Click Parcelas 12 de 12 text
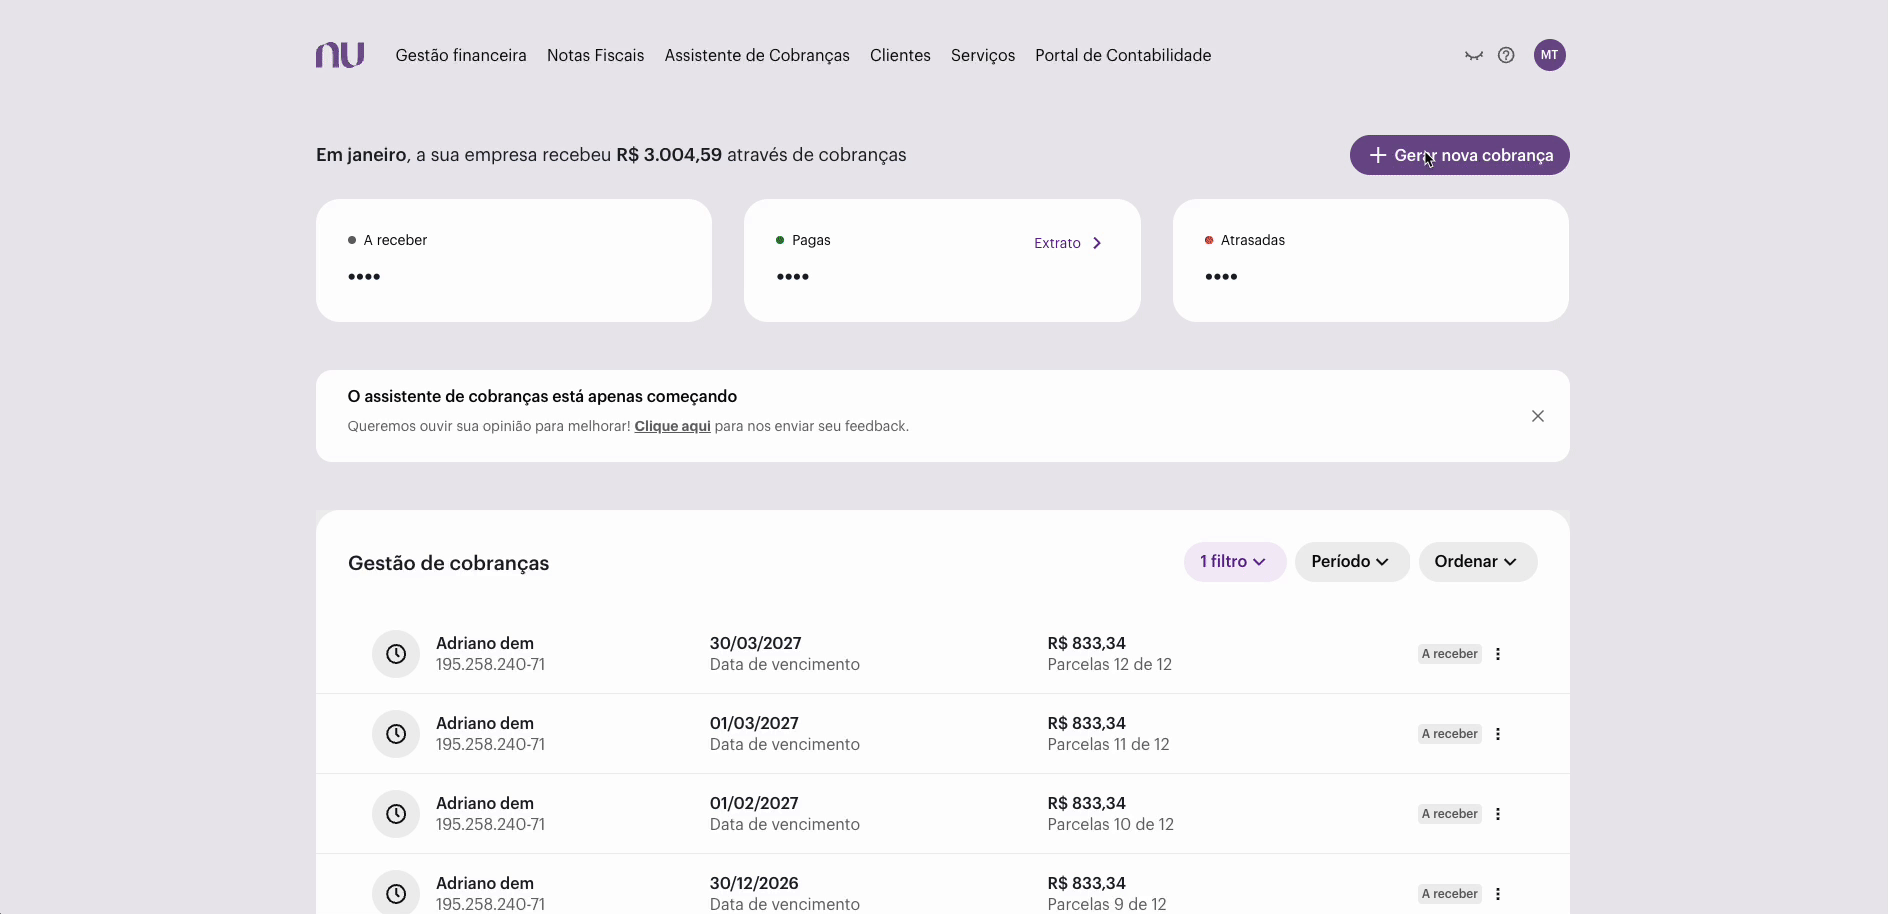 pyautogui.click(x=1110, y=664)
